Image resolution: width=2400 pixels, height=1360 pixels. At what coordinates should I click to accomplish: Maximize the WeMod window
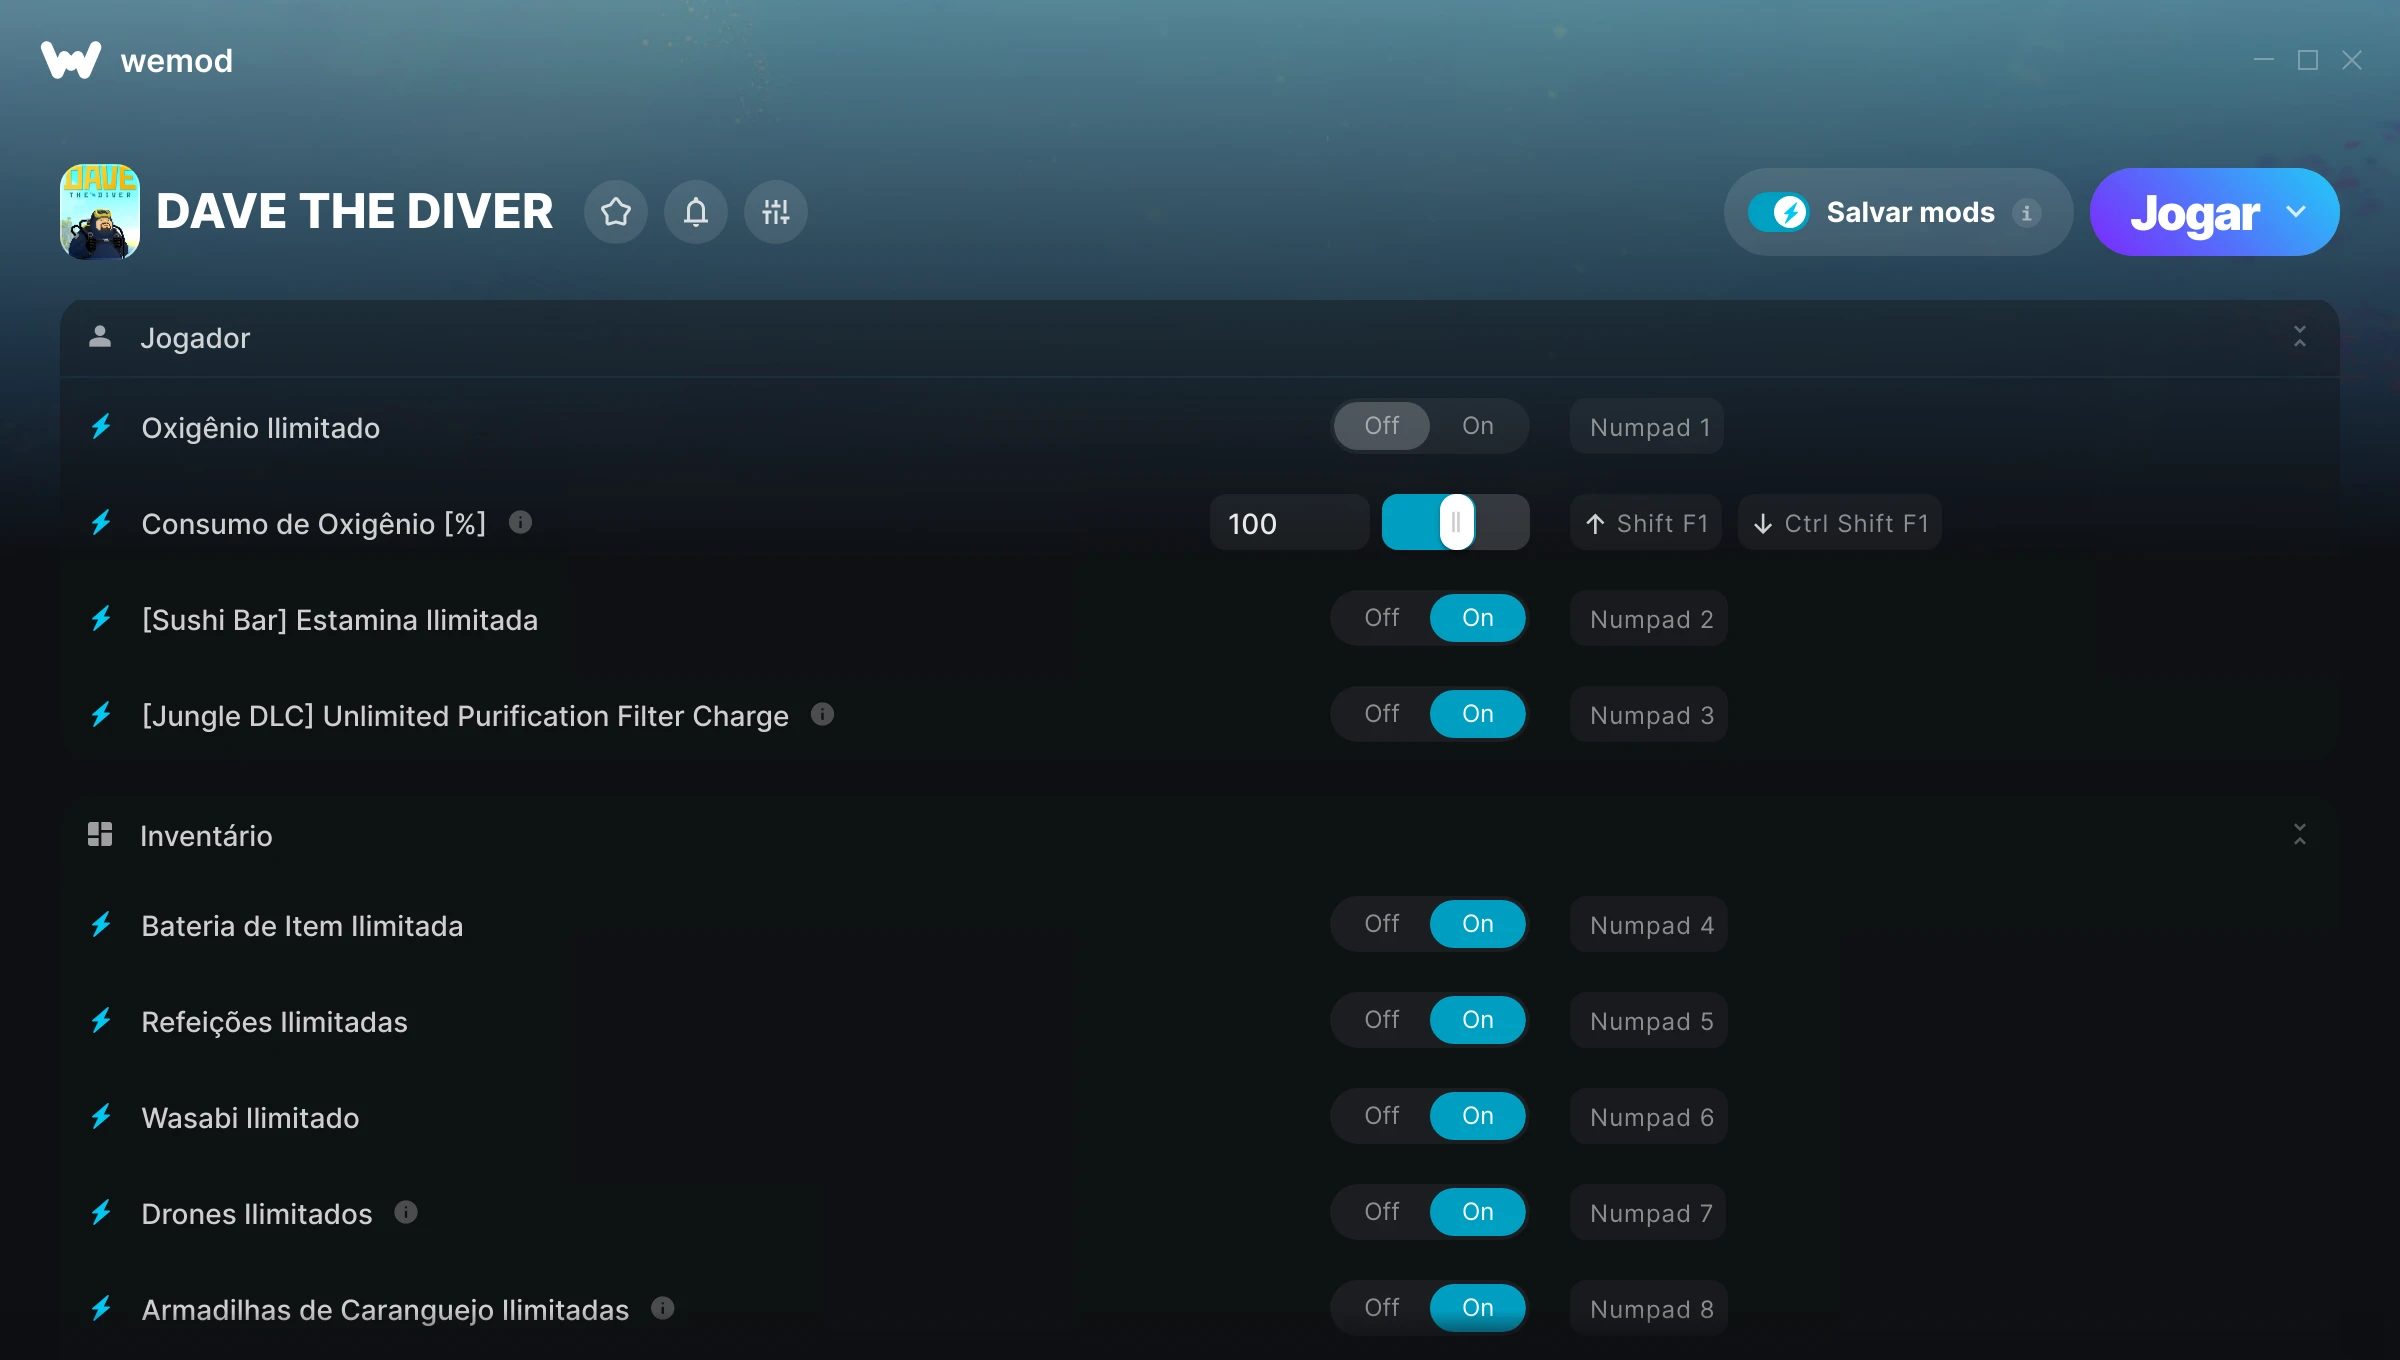tap(2308, 60)
